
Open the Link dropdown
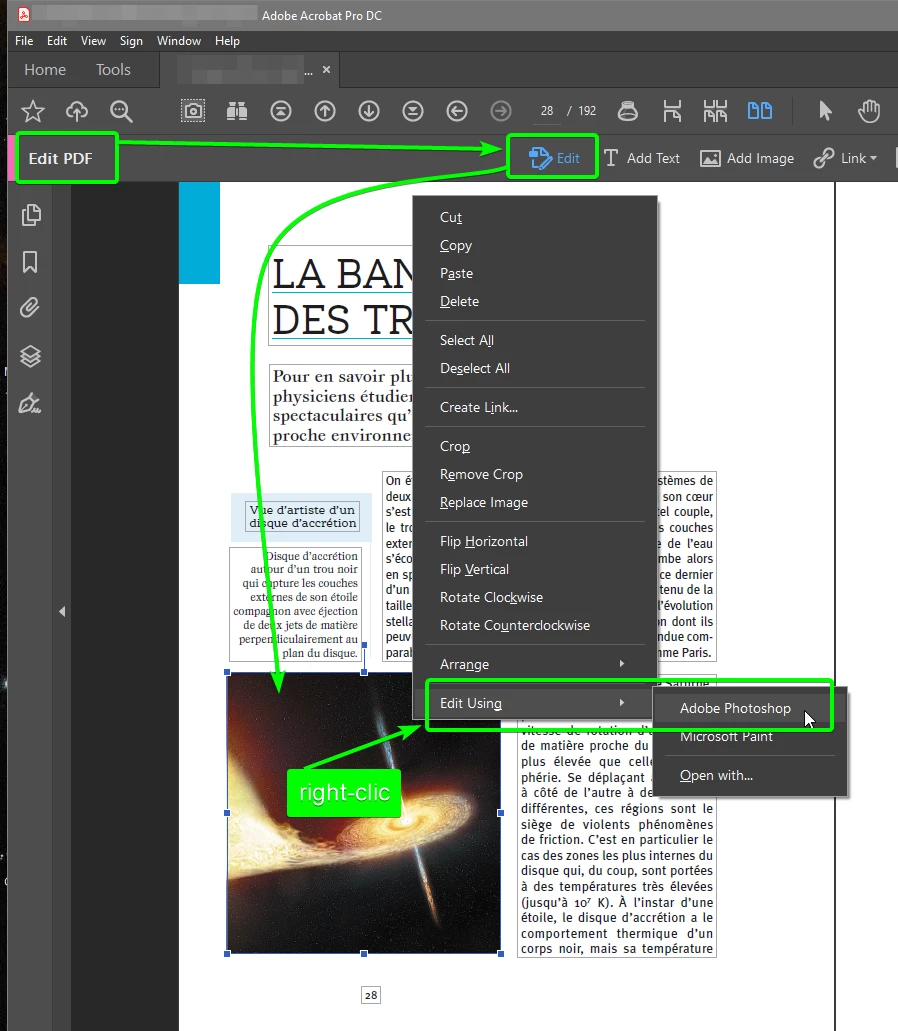tap(845, 158)
